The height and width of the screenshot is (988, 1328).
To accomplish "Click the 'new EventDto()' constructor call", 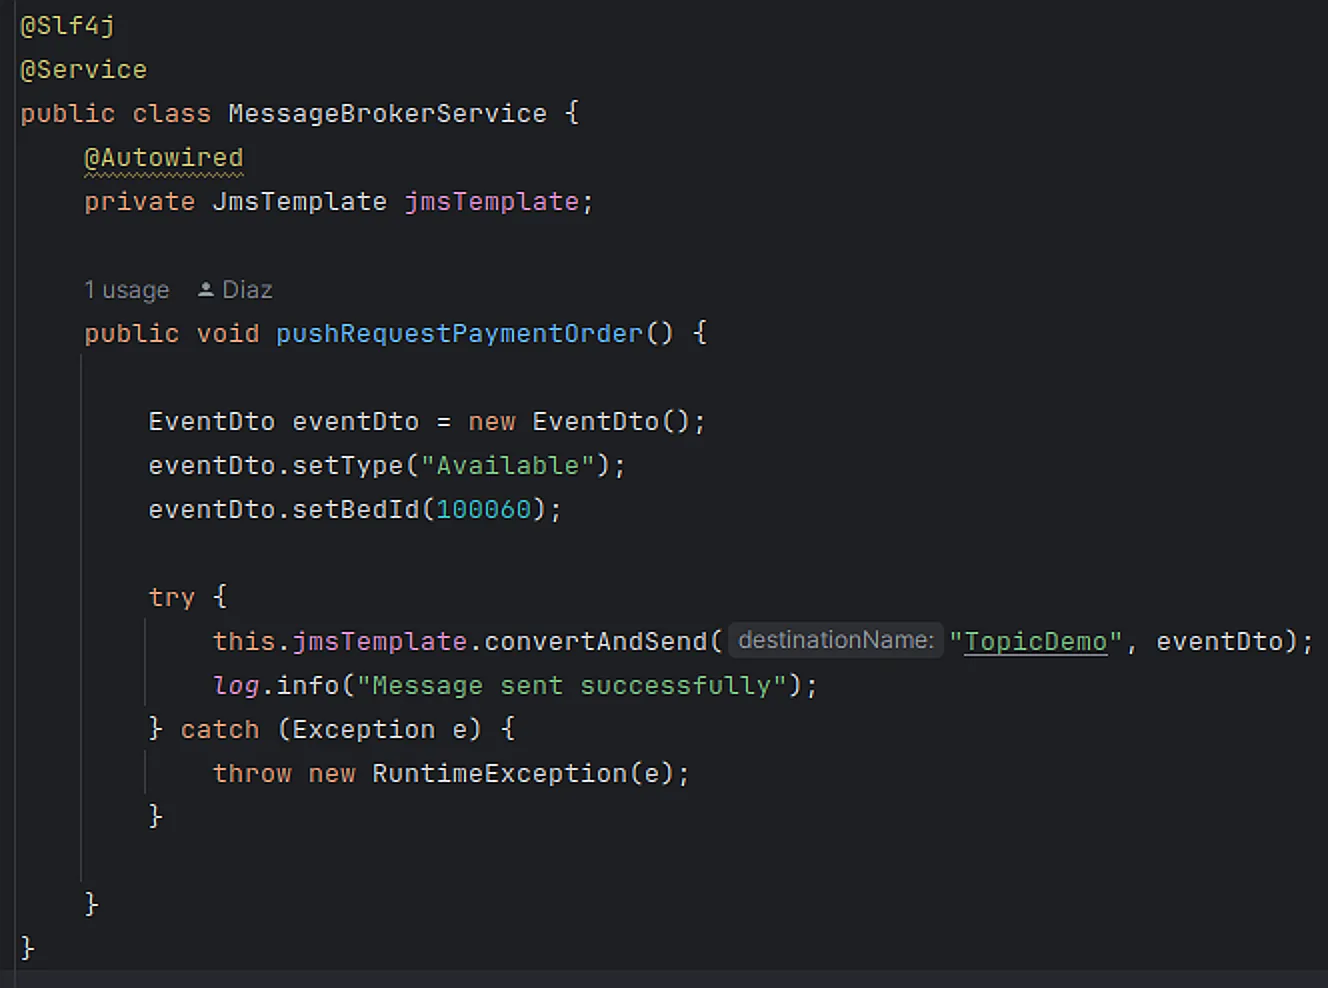I will [579, 422].
